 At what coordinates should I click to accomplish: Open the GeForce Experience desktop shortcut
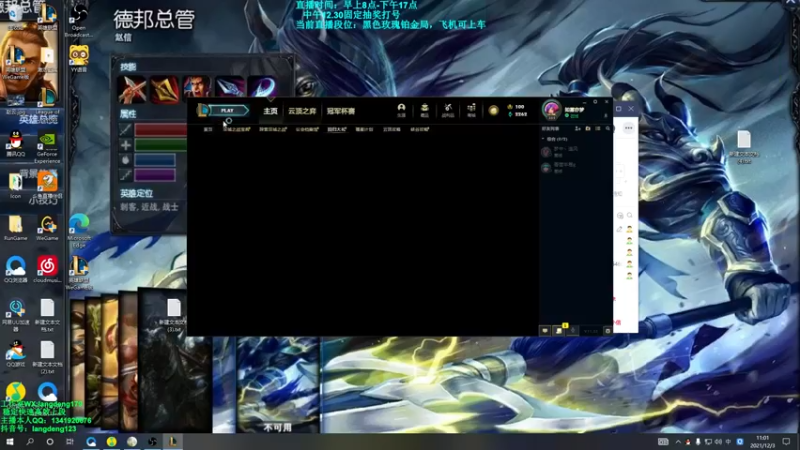point(47,147)
